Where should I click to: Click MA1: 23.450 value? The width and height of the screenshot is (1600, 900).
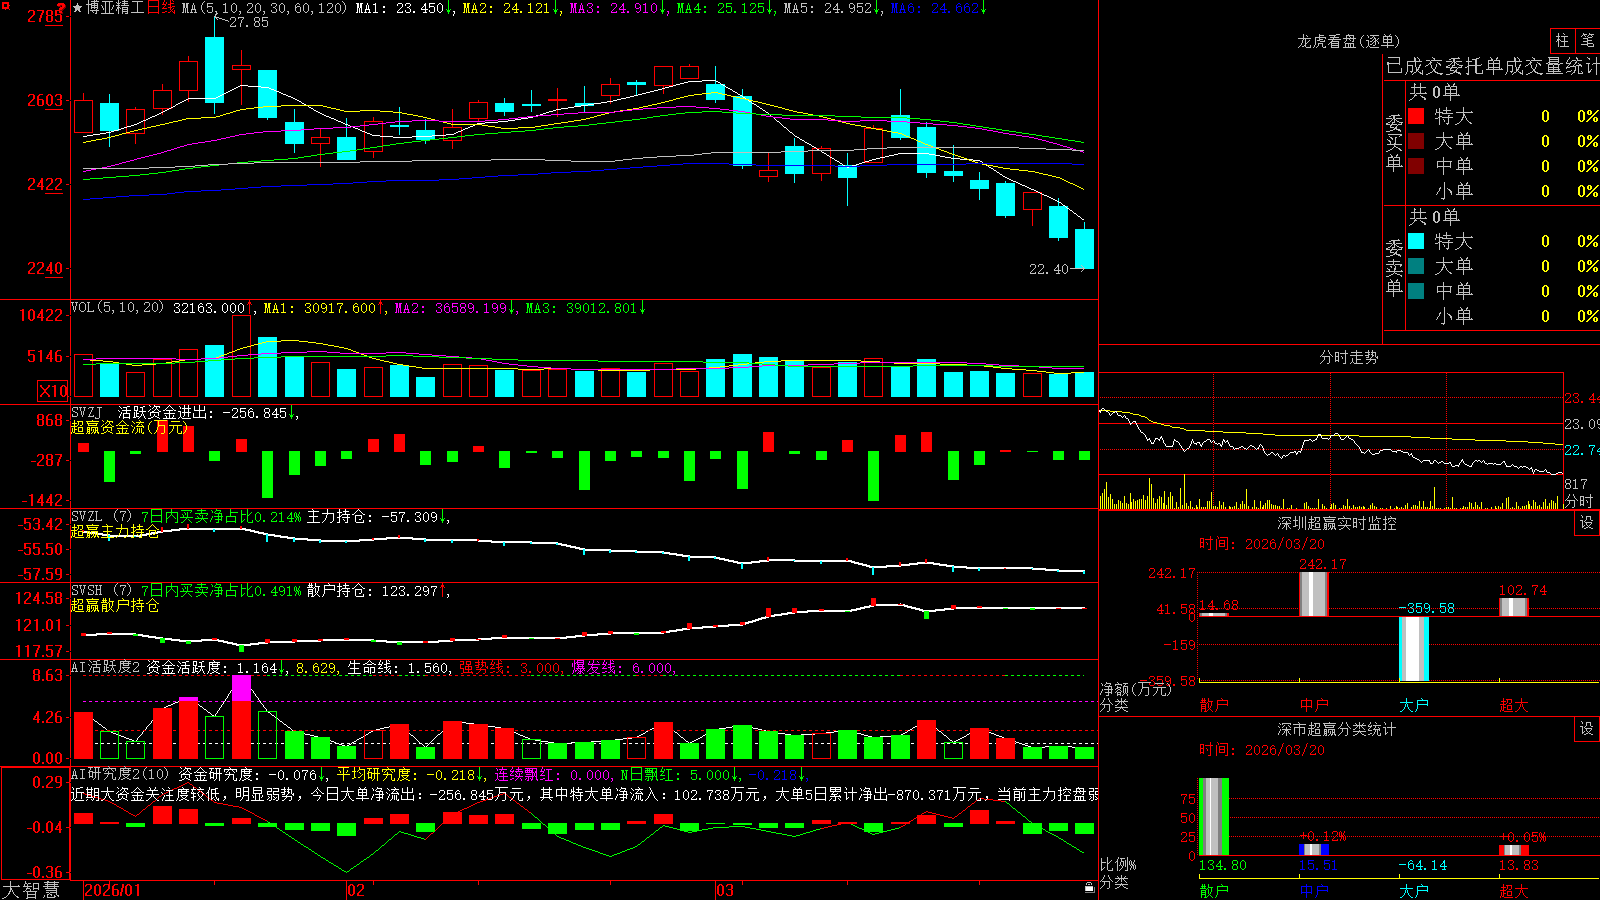point(404,8)
